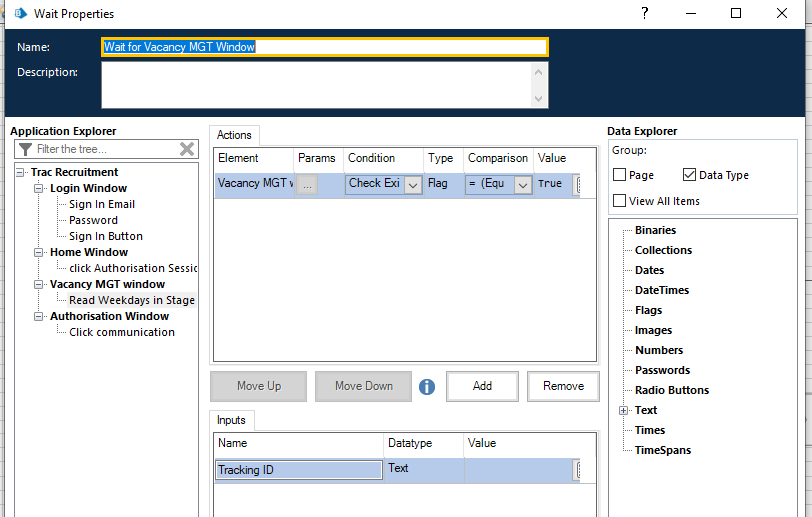Tick the View All Items checkbox
812x517 pixels.
click(620, 201)
